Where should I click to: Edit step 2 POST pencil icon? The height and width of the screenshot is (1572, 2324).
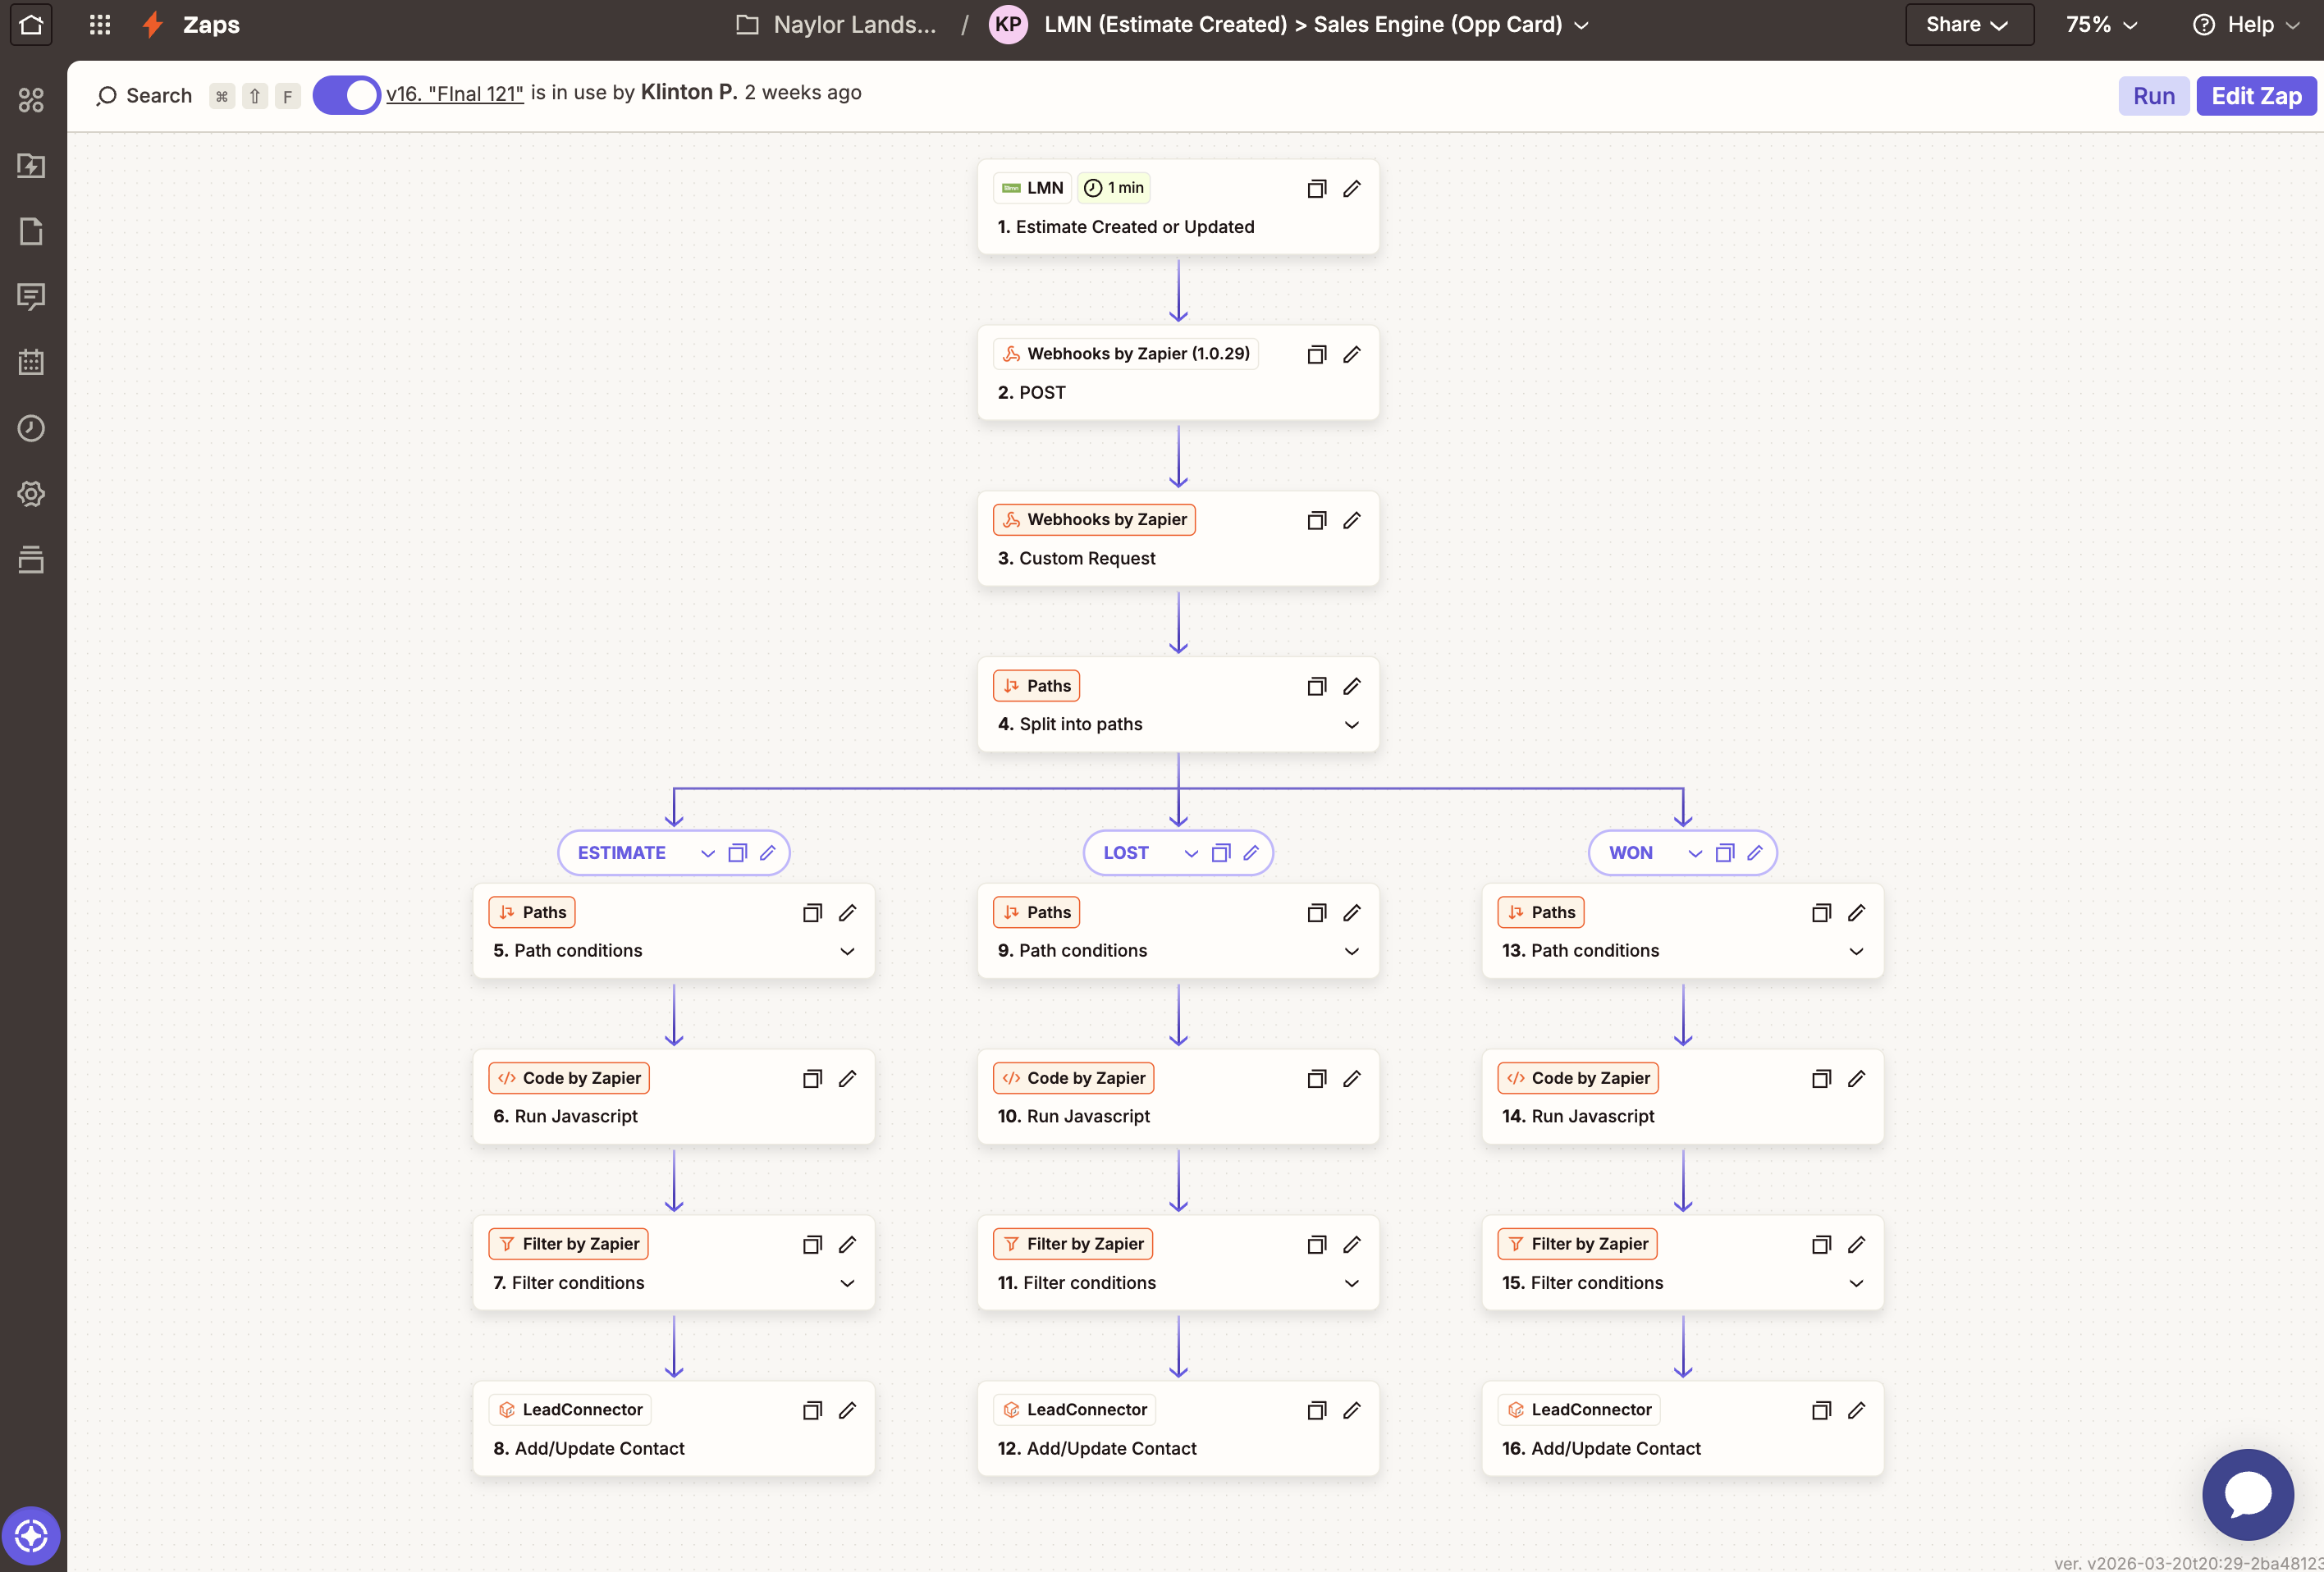pyautogui.click(x=1352, y=355)
